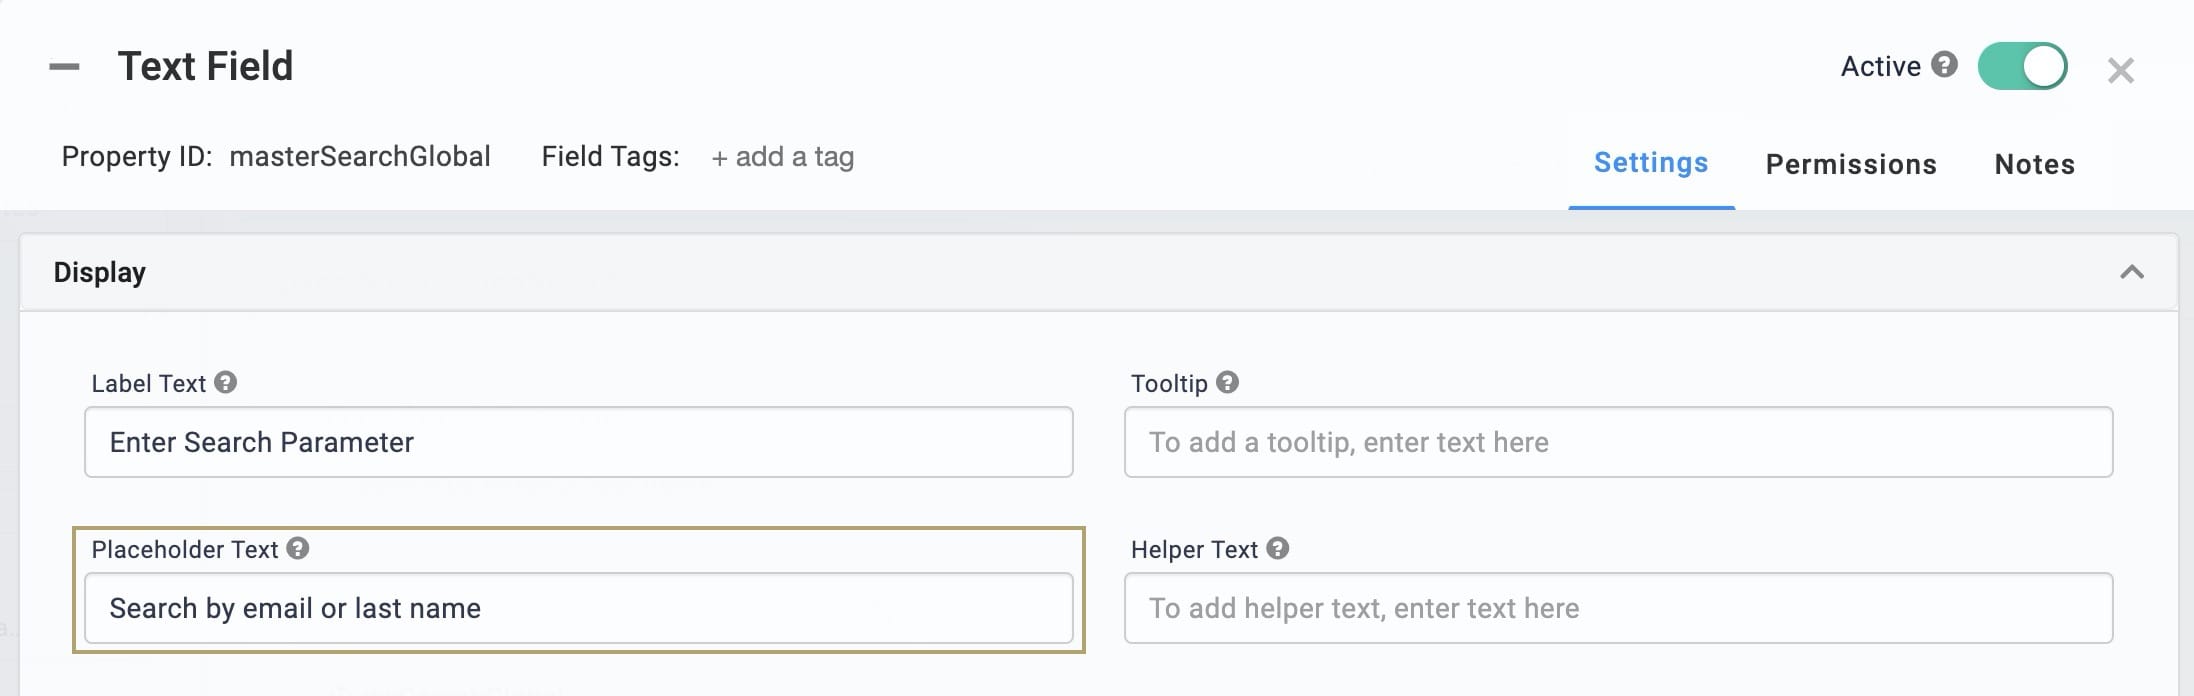Image resolution: width=2194 pixels, height=696 pixels.
Task: Switch to the Permissions tab
Action: pos(1851,164)
